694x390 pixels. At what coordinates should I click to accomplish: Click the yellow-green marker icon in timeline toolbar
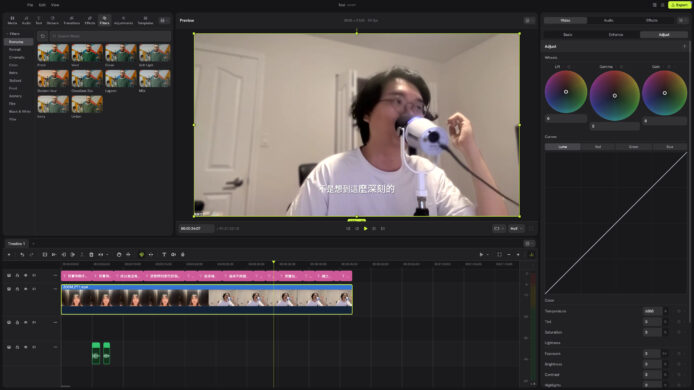pyautogui.click(x=142, y=255)
